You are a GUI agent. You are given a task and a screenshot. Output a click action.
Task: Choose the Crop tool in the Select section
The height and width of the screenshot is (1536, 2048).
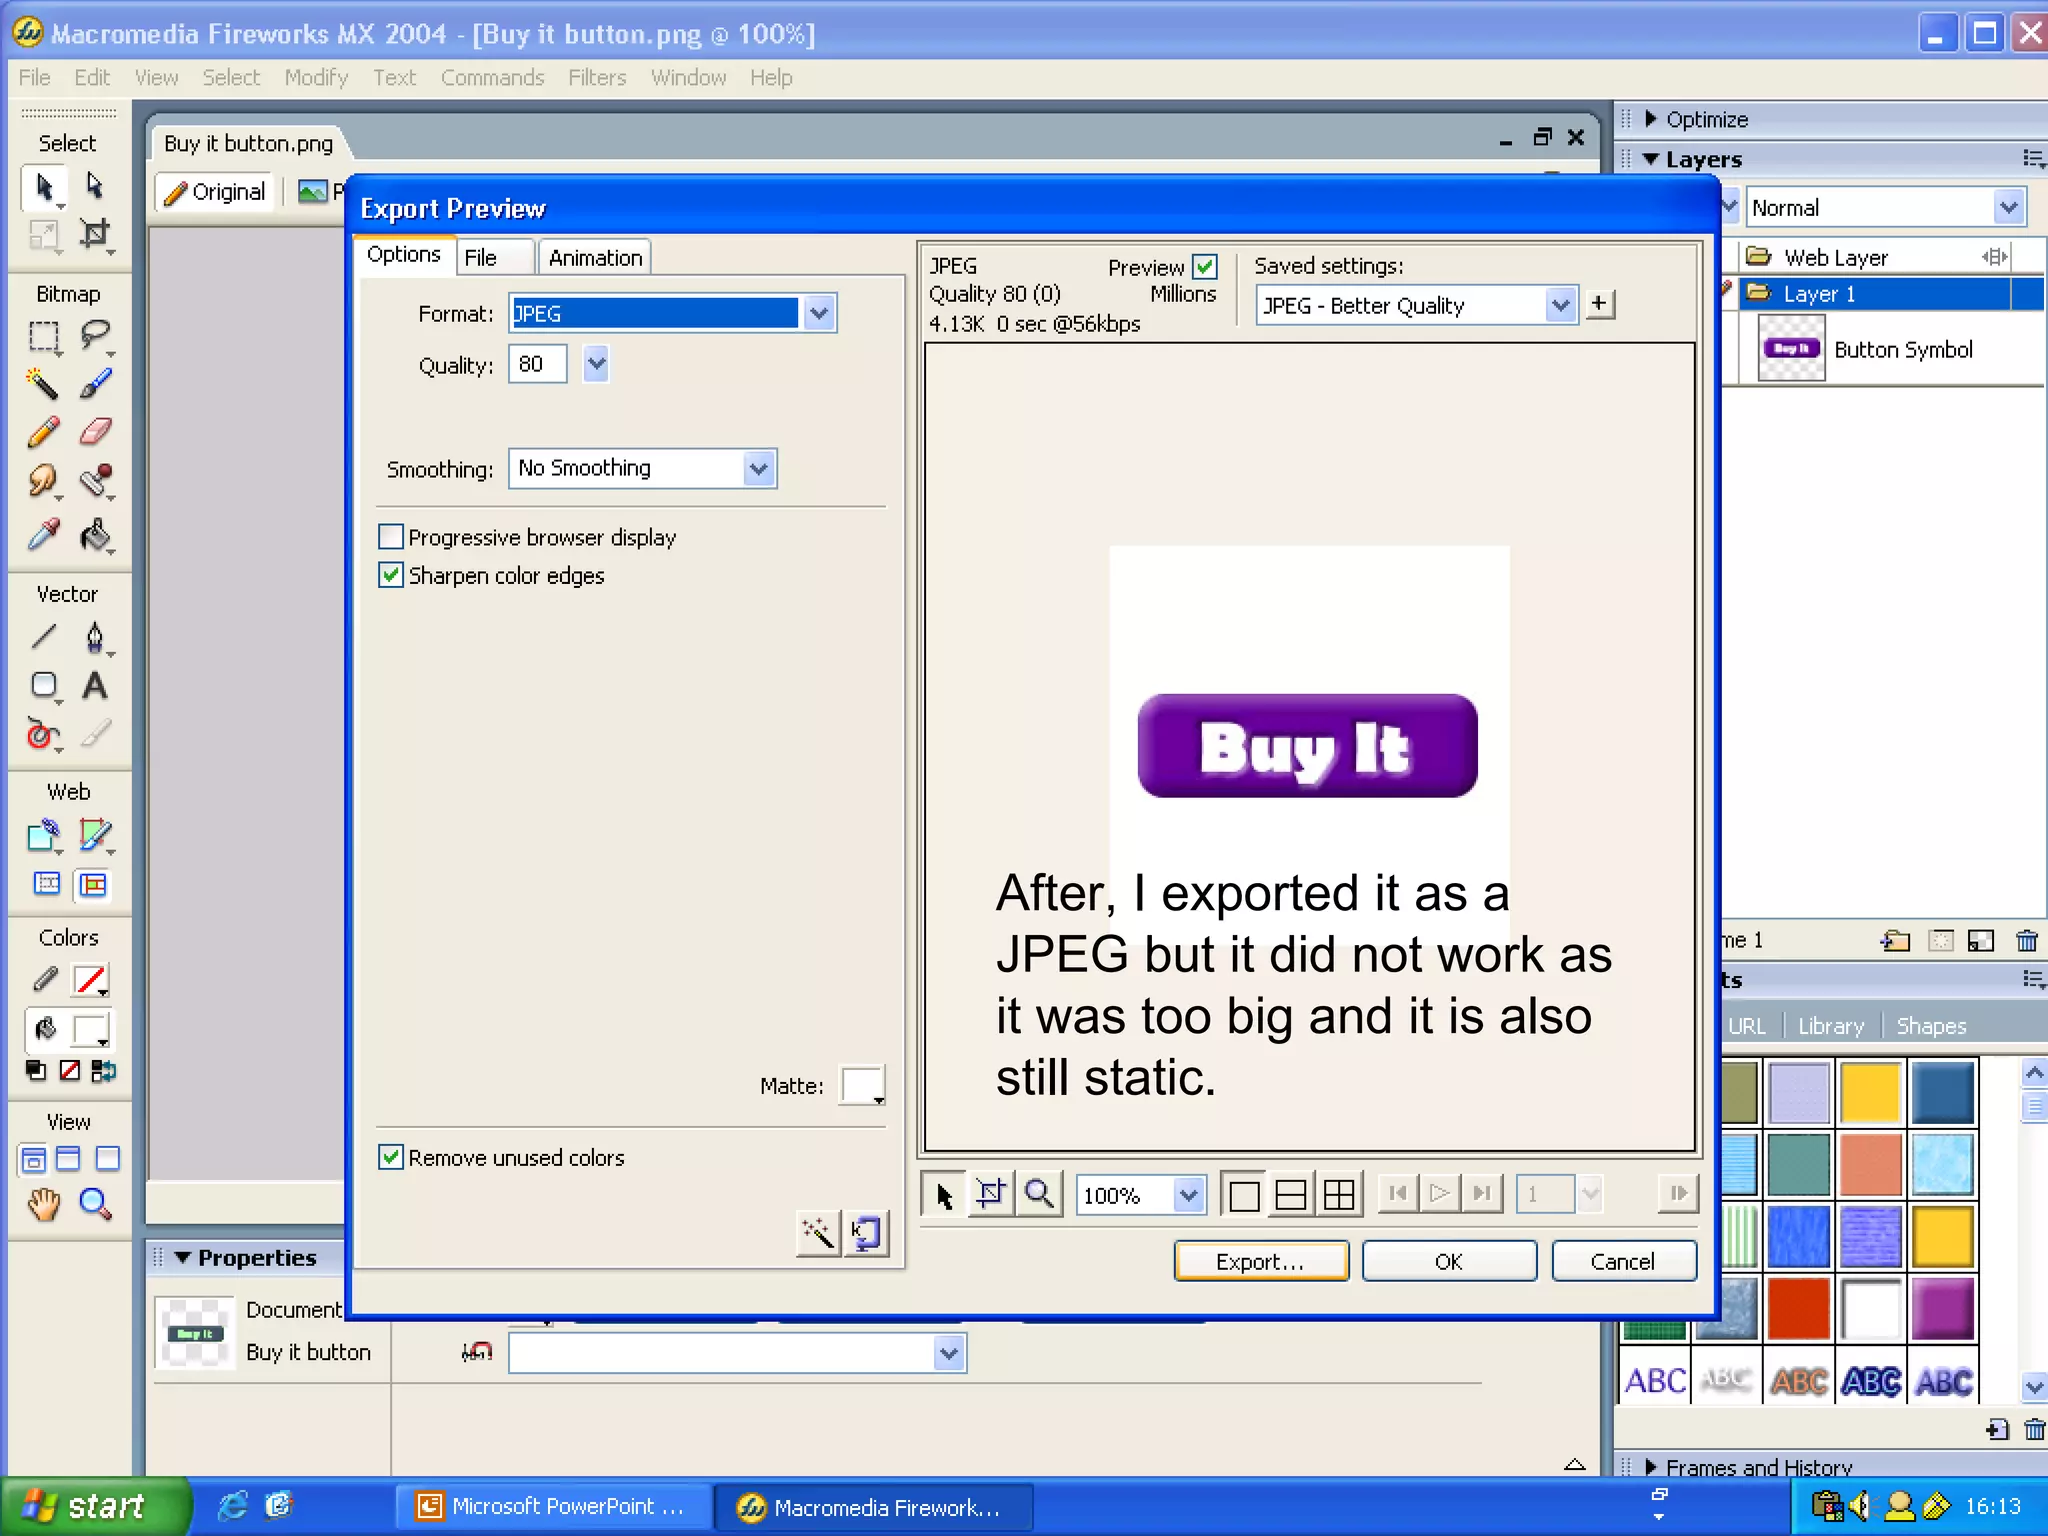tap(94, 234)
